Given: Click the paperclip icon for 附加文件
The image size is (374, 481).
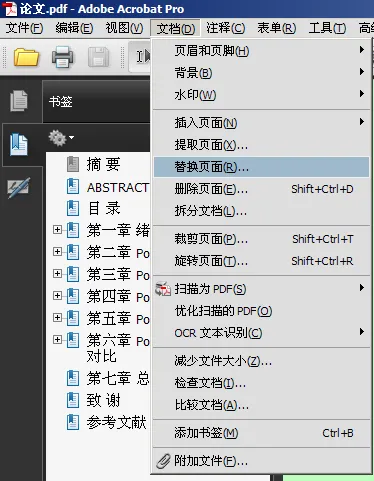Looking at the screenshot, I should [x=163, y=461].
